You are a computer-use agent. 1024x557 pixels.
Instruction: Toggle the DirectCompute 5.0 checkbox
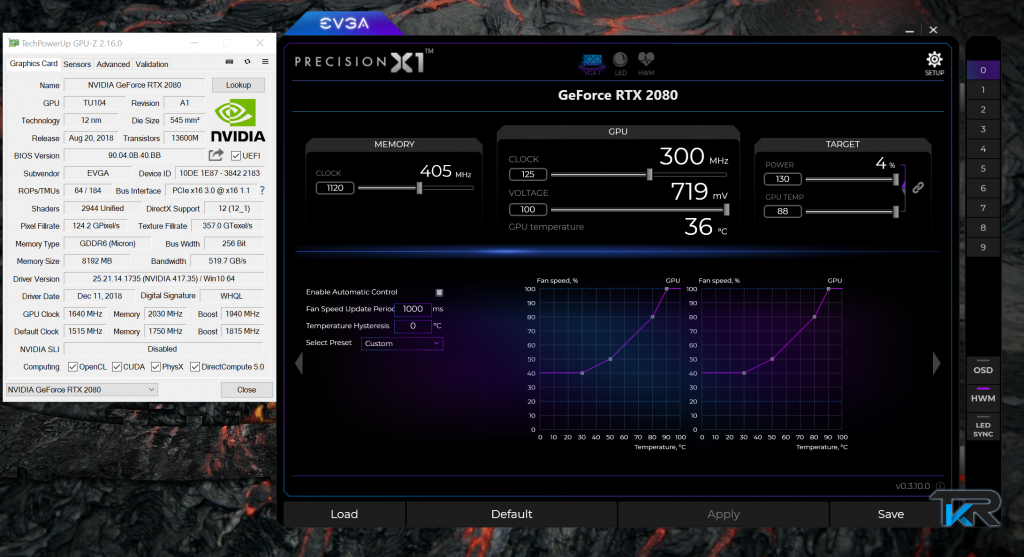pos(195,367)
